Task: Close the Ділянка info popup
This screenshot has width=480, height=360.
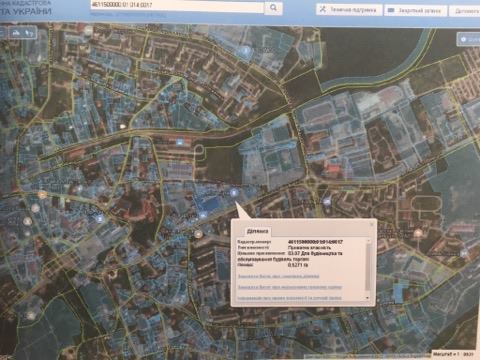Action: [x=372, y=224]
